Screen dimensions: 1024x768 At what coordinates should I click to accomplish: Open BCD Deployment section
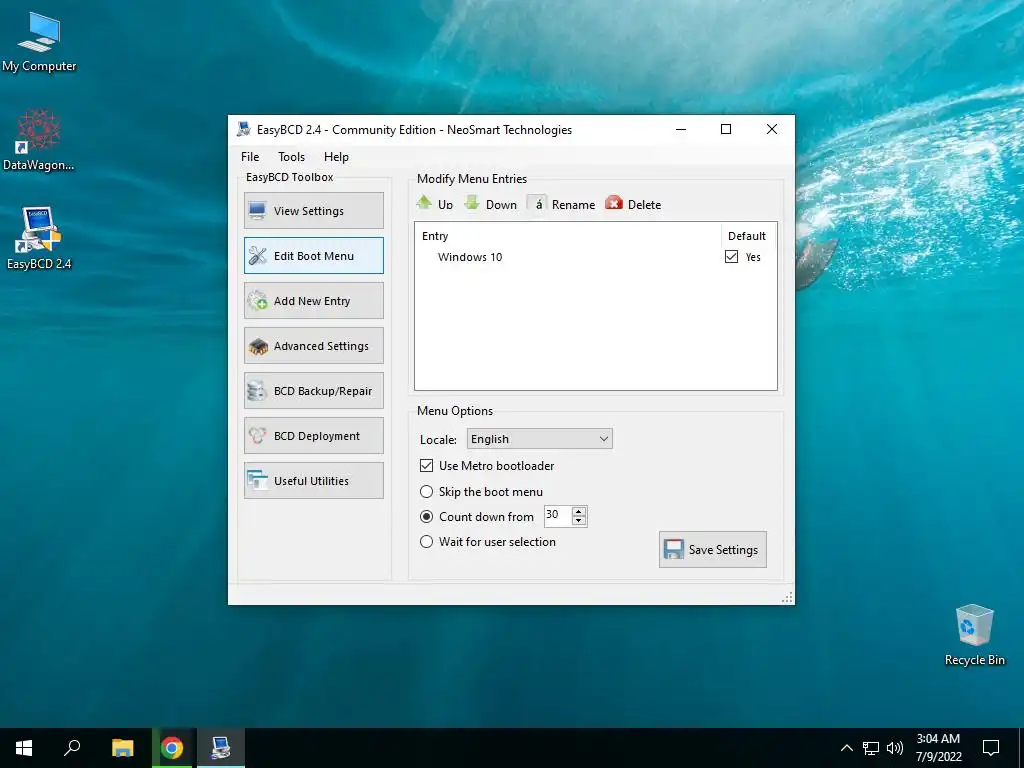(313, 436)
